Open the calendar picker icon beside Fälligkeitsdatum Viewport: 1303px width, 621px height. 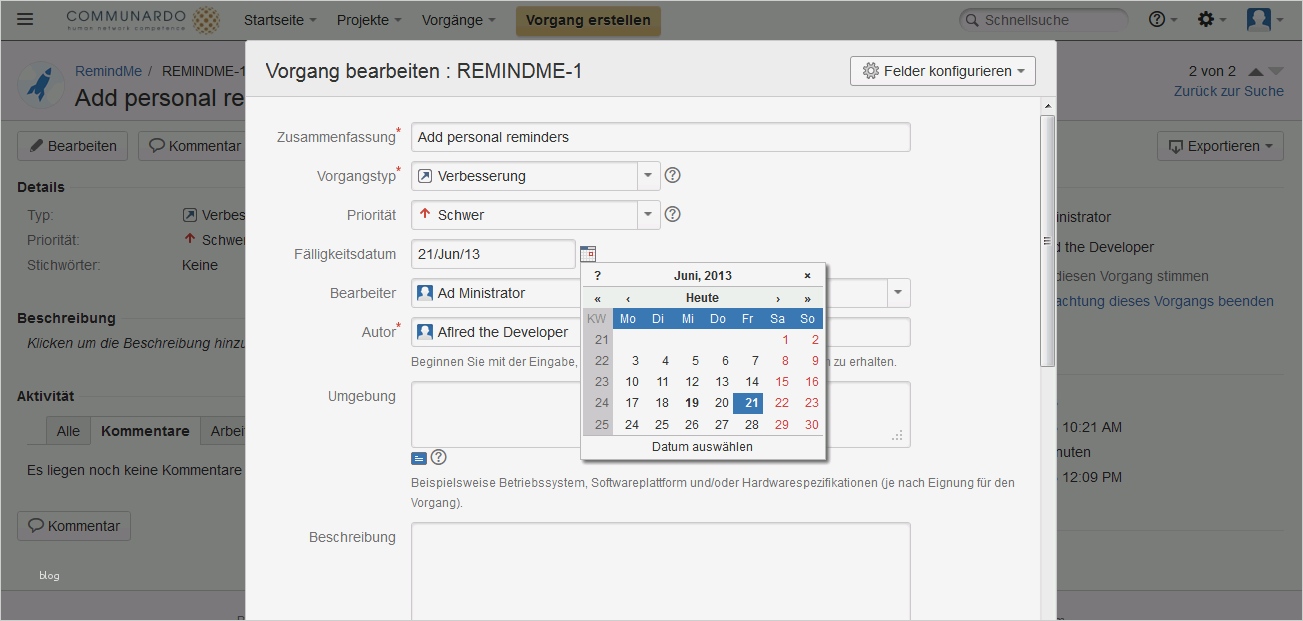click(588, 254)
